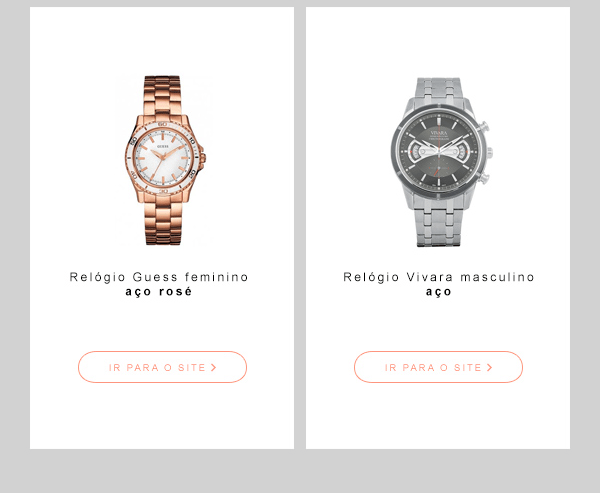
Task: Open the 'Relógio Guess feminino' title
Action: click(x=159, y=277)
